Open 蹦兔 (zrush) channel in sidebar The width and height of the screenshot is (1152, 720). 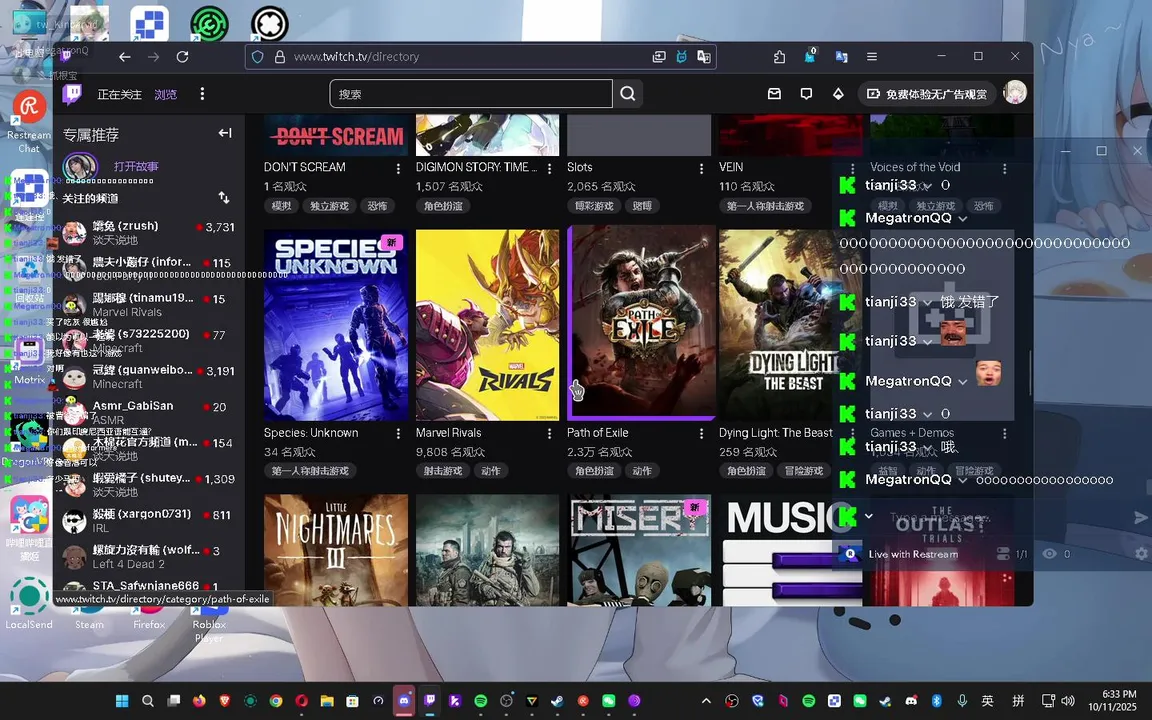click(149, 232)
